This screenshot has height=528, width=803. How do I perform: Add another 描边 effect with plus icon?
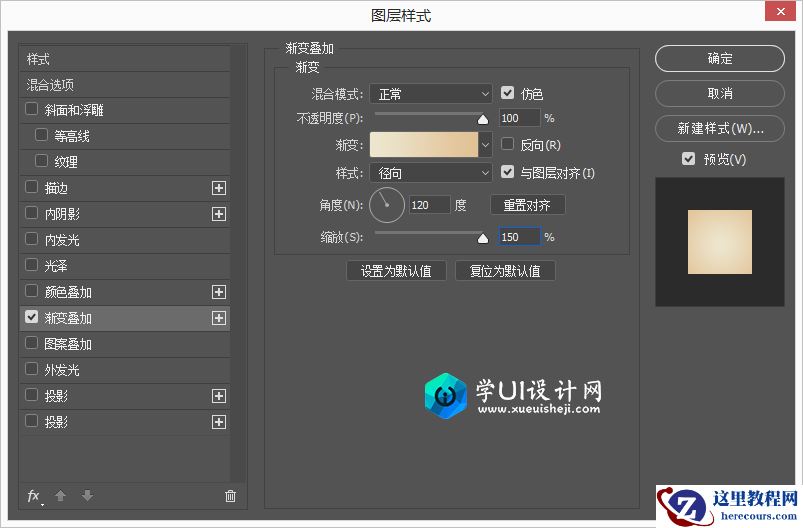click(x=219, y=188)
